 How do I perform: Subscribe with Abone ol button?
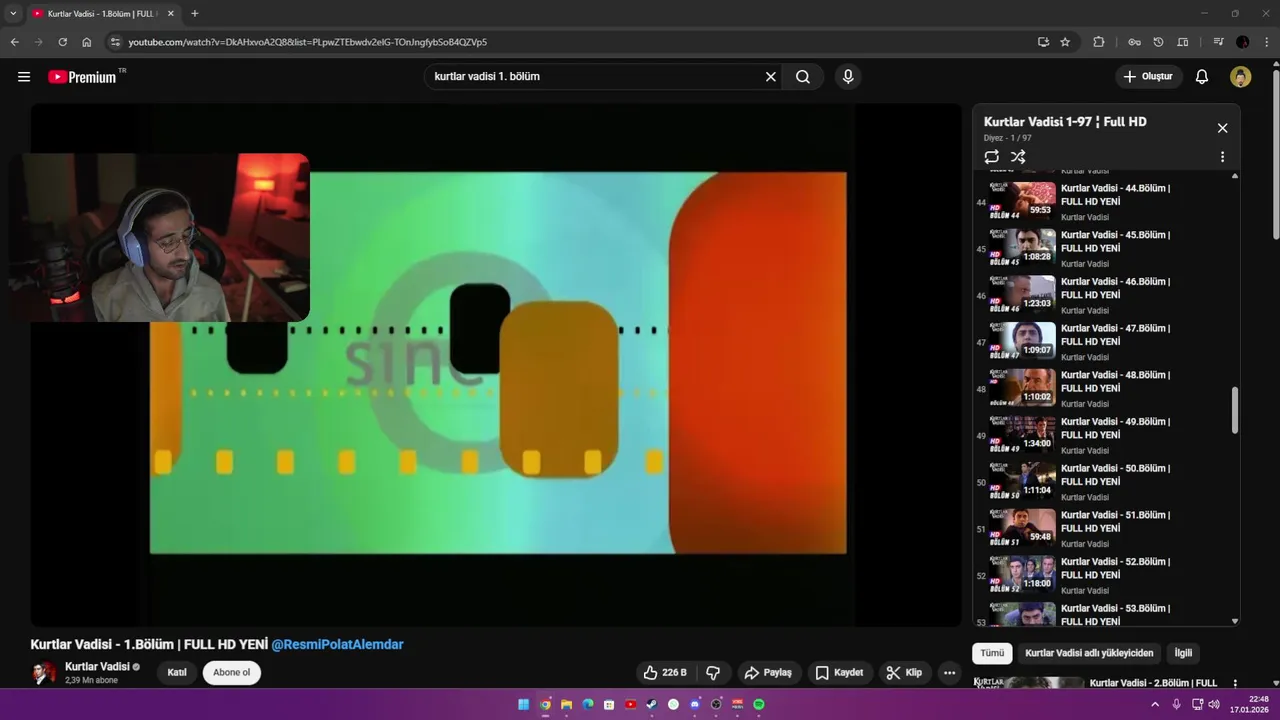pyautogui.click(x=232, y=672)
